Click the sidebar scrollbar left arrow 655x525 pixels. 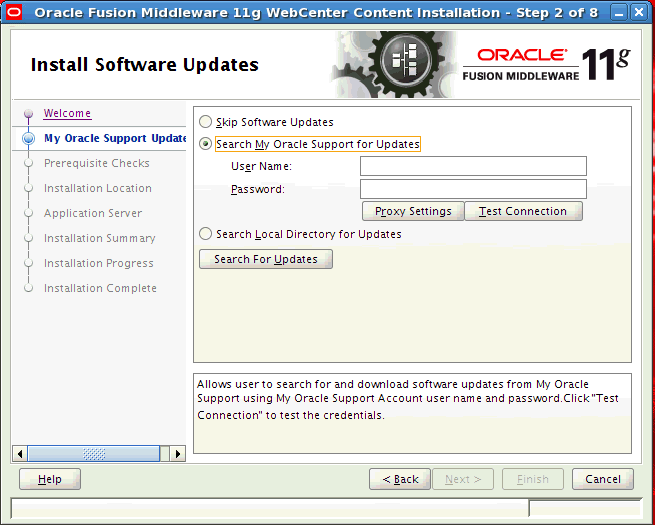(20, 454)
